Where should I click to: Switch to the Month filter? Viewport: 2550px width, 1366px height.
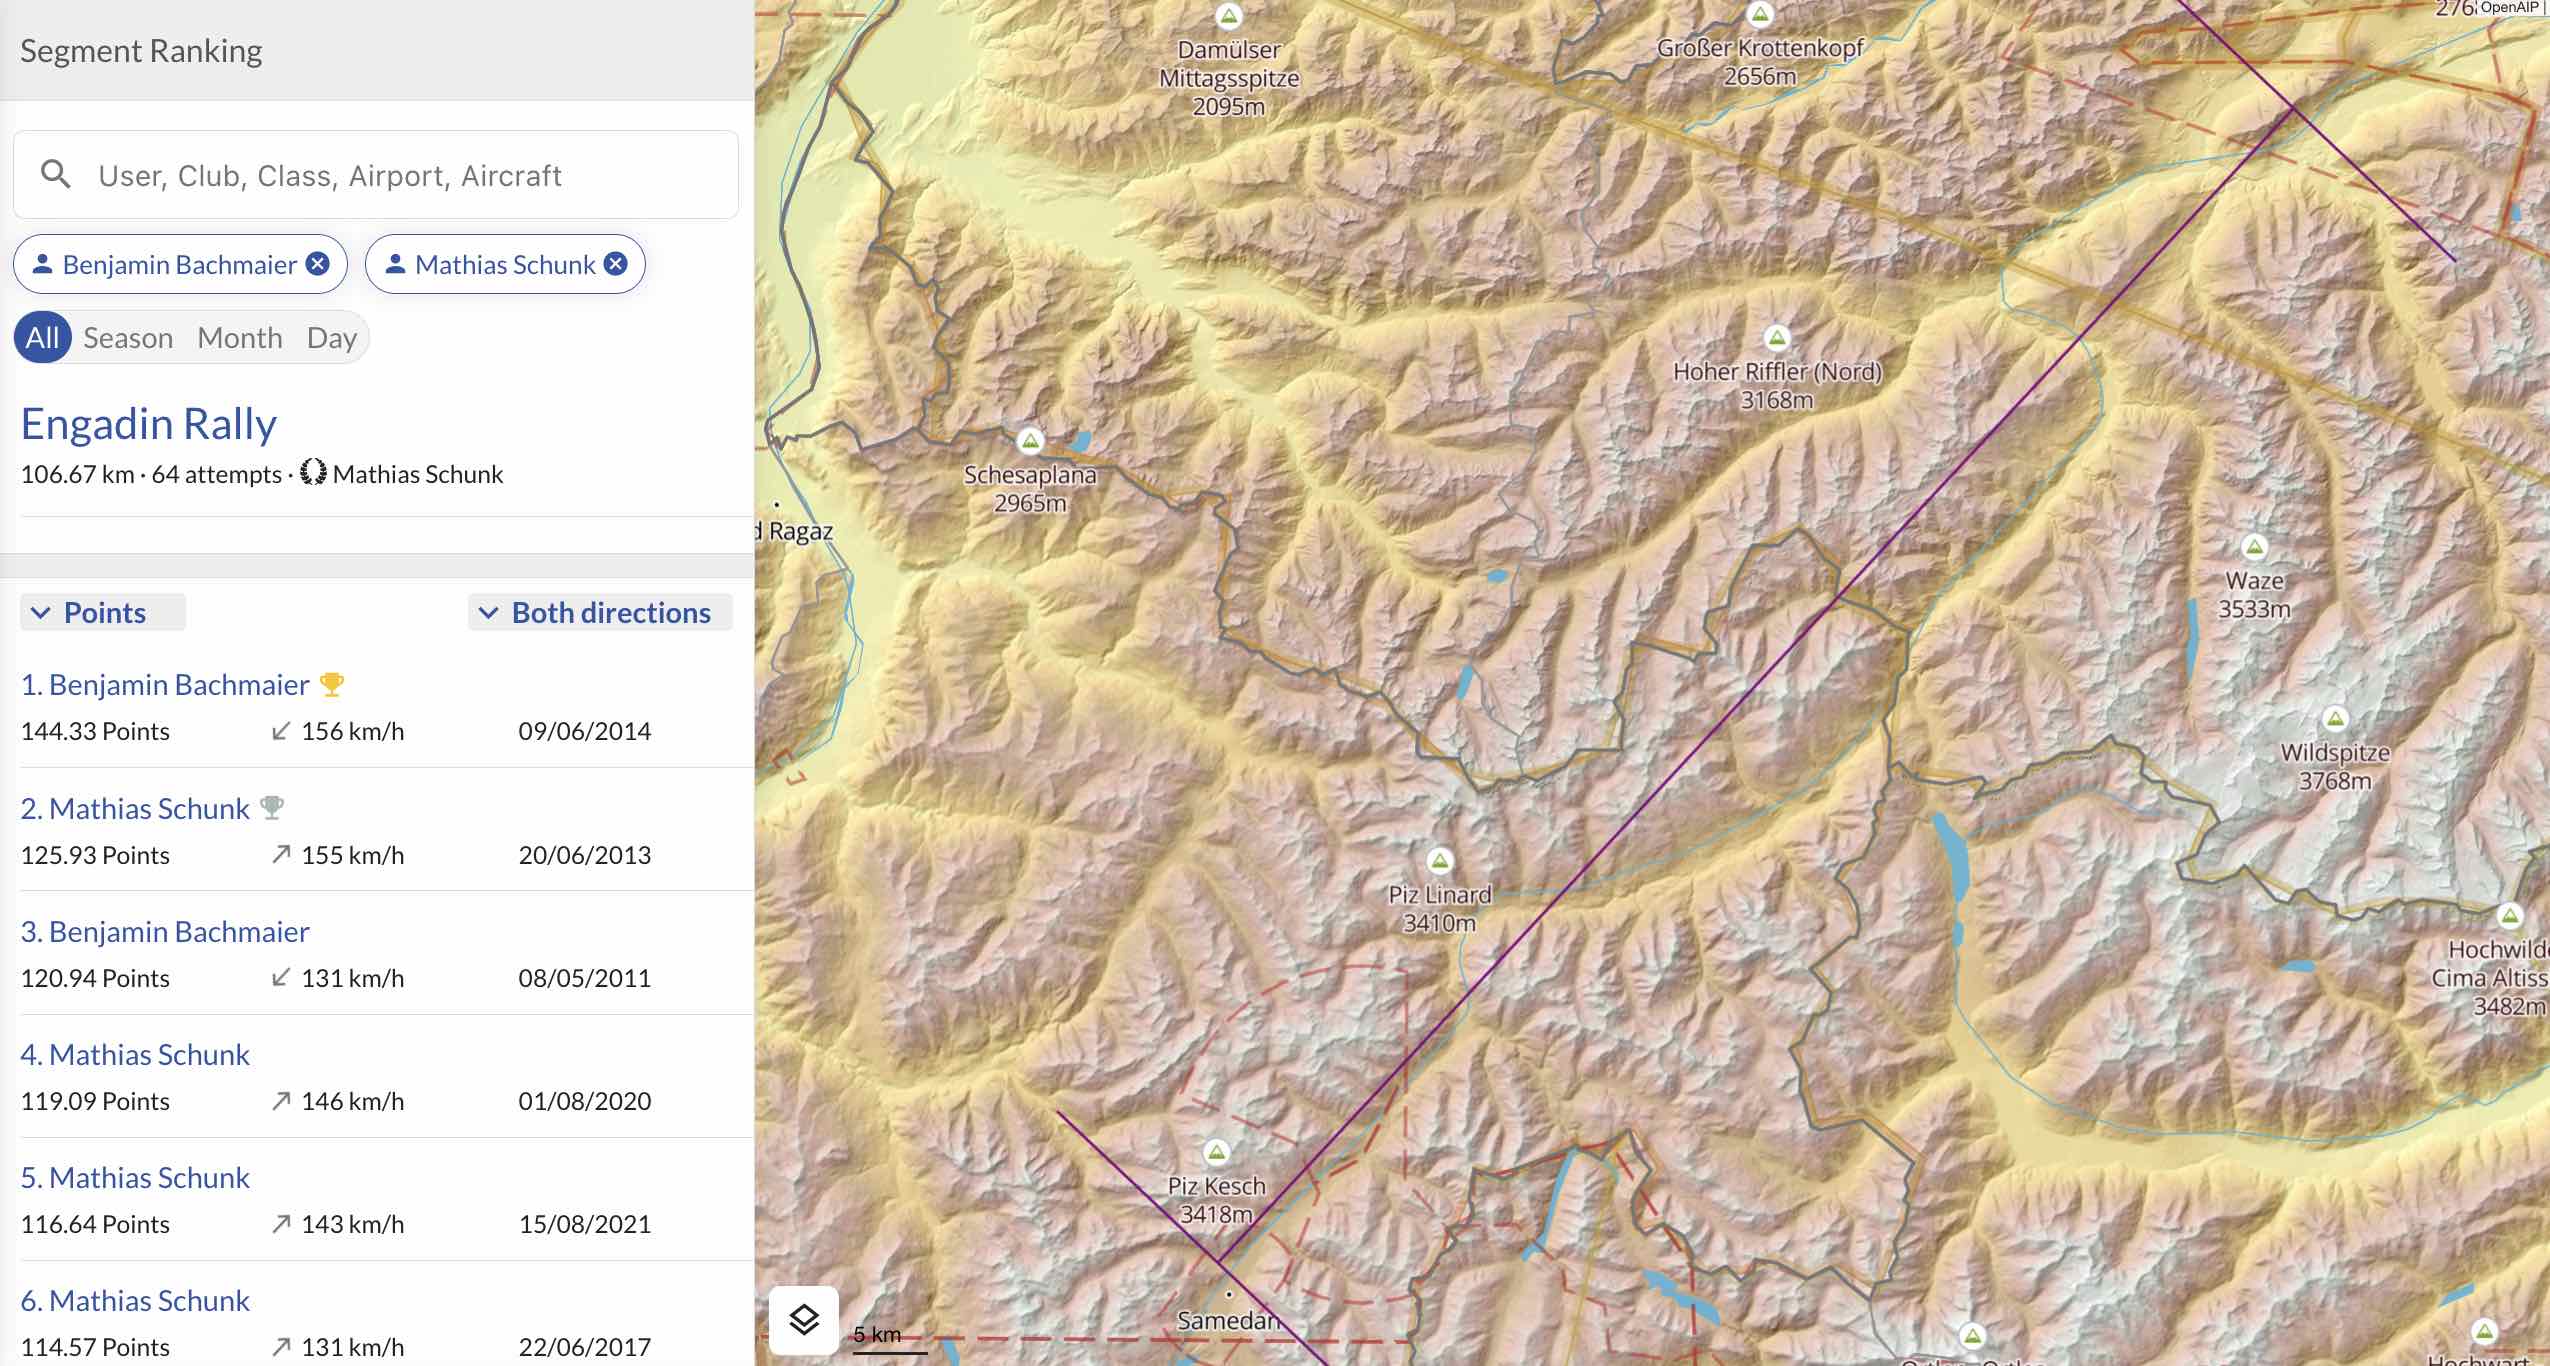[x=240, y=338]
